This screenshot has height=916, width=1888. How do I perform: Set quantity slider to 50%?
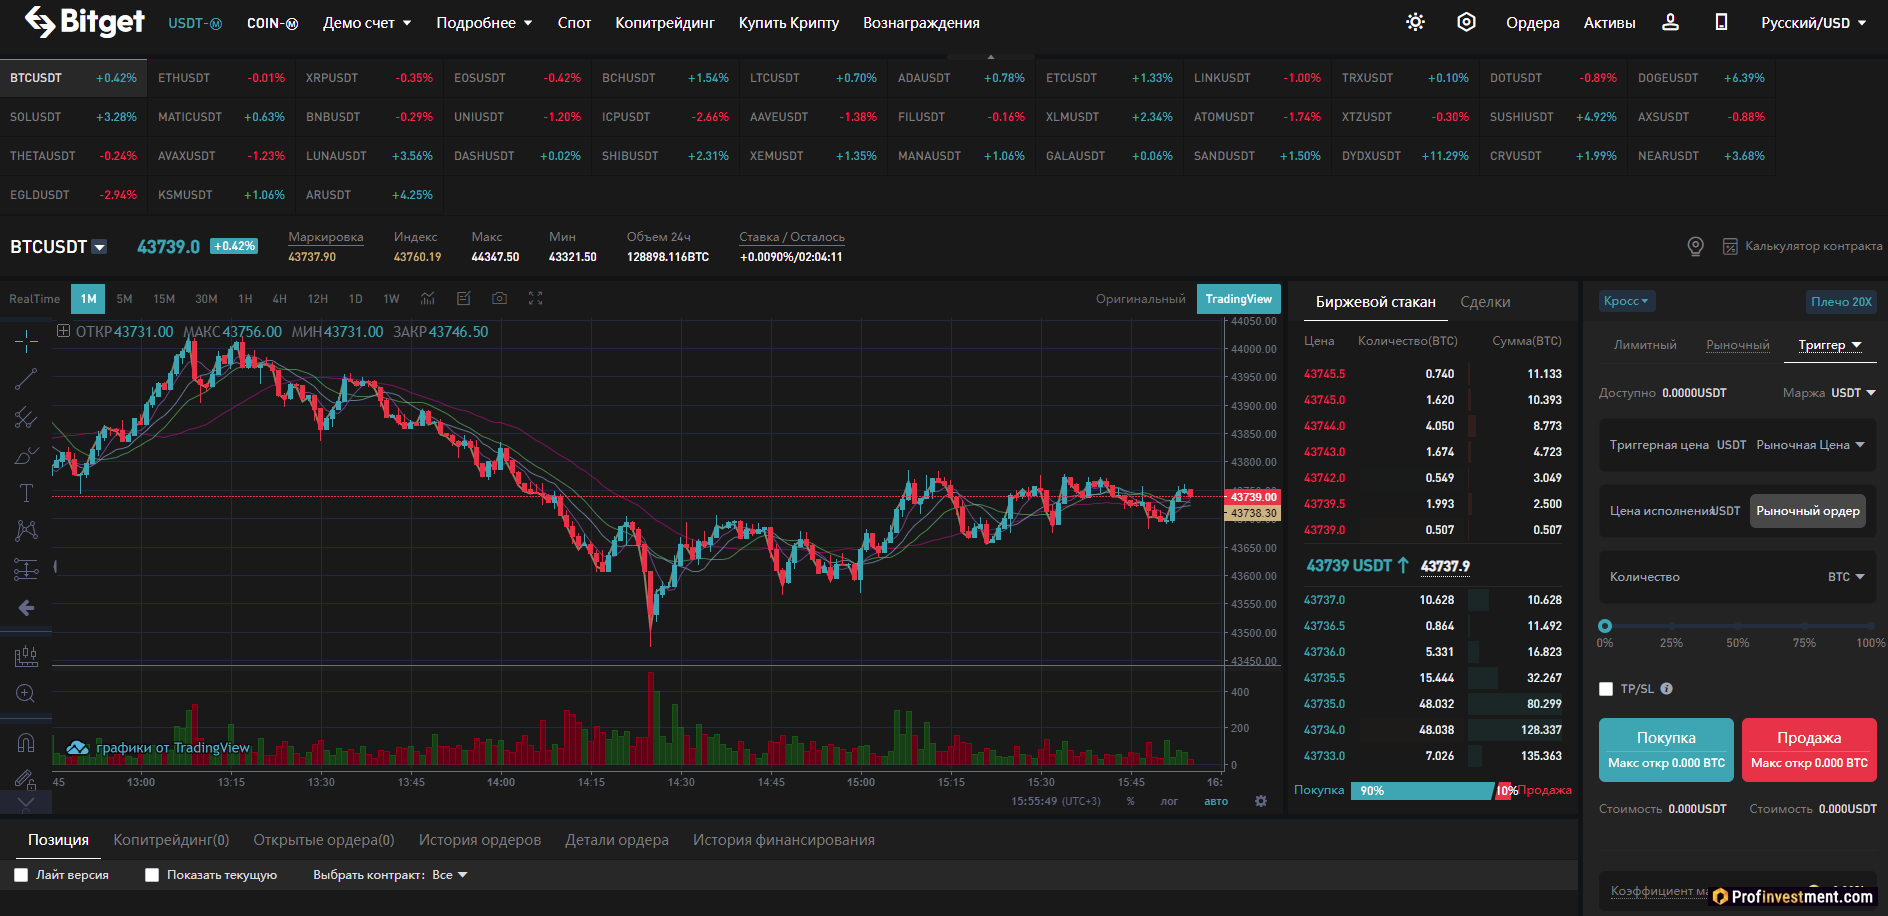1738,627
